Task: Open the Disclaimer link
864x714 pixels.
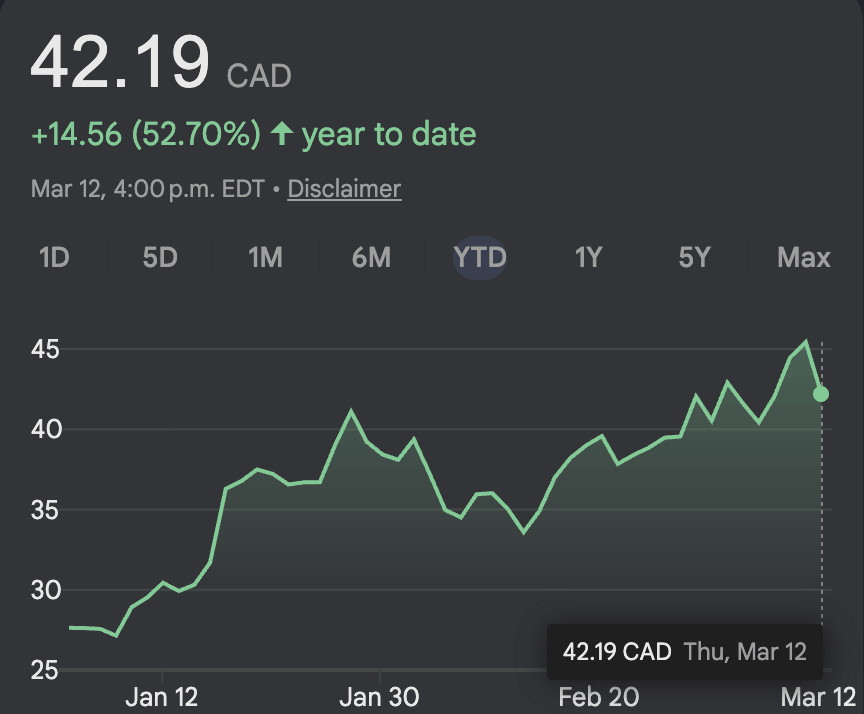Action: tap(344, 189)
